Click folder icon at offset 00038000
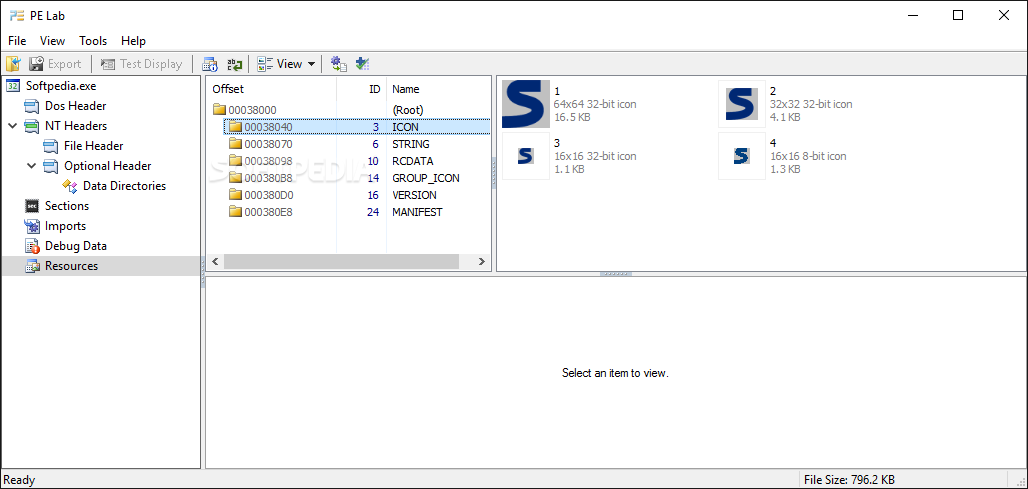Image resolution: width=1028 pixels, height=489 pixels. pyautogui.click(x=220, y=109)
